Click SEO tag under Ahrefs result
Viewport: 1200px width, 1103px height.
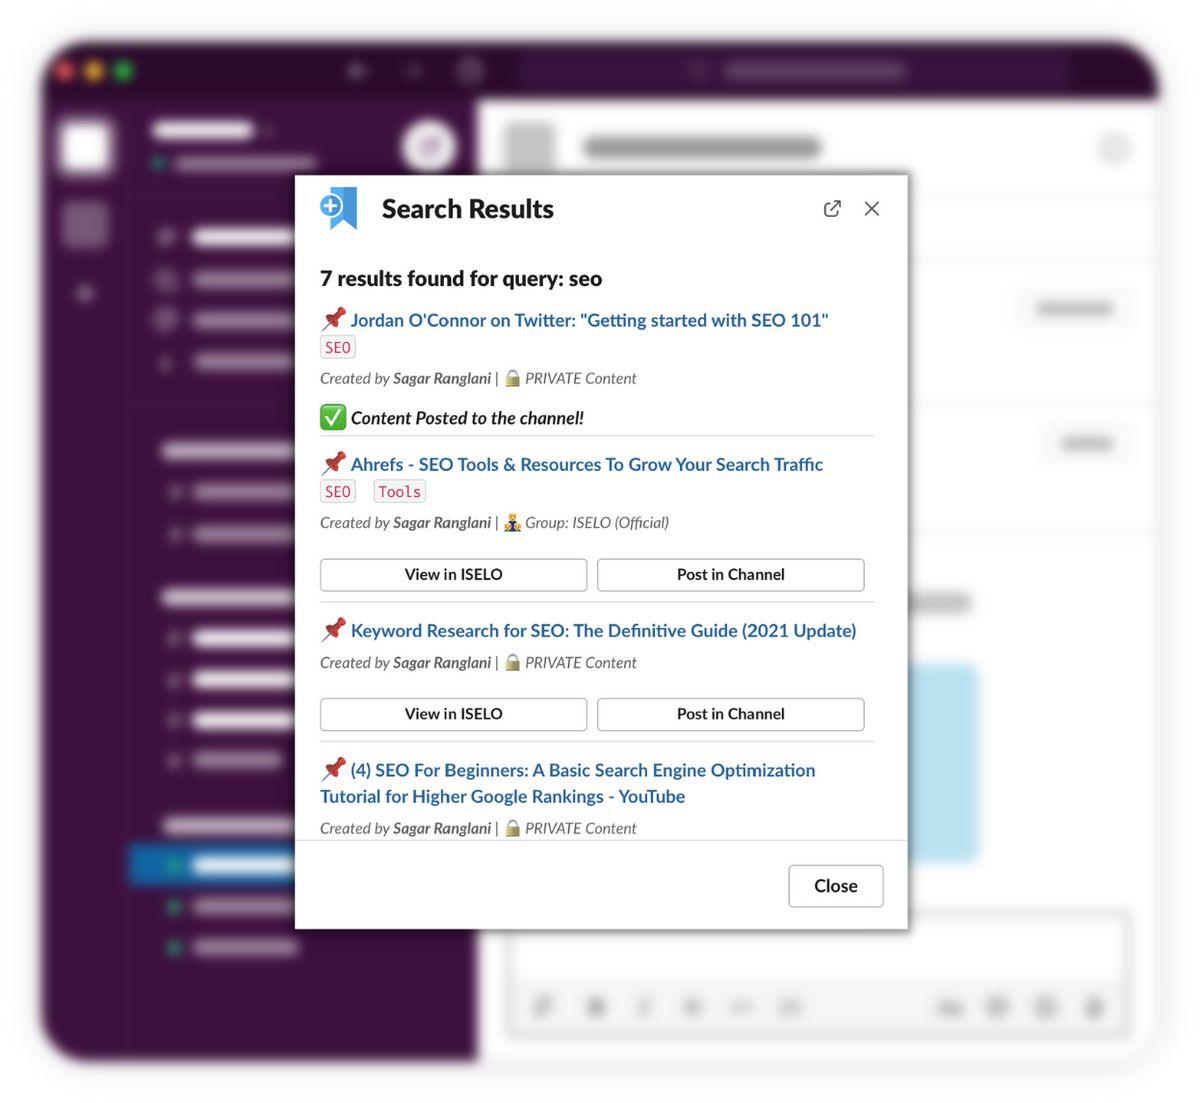click(x=338, y=491)
